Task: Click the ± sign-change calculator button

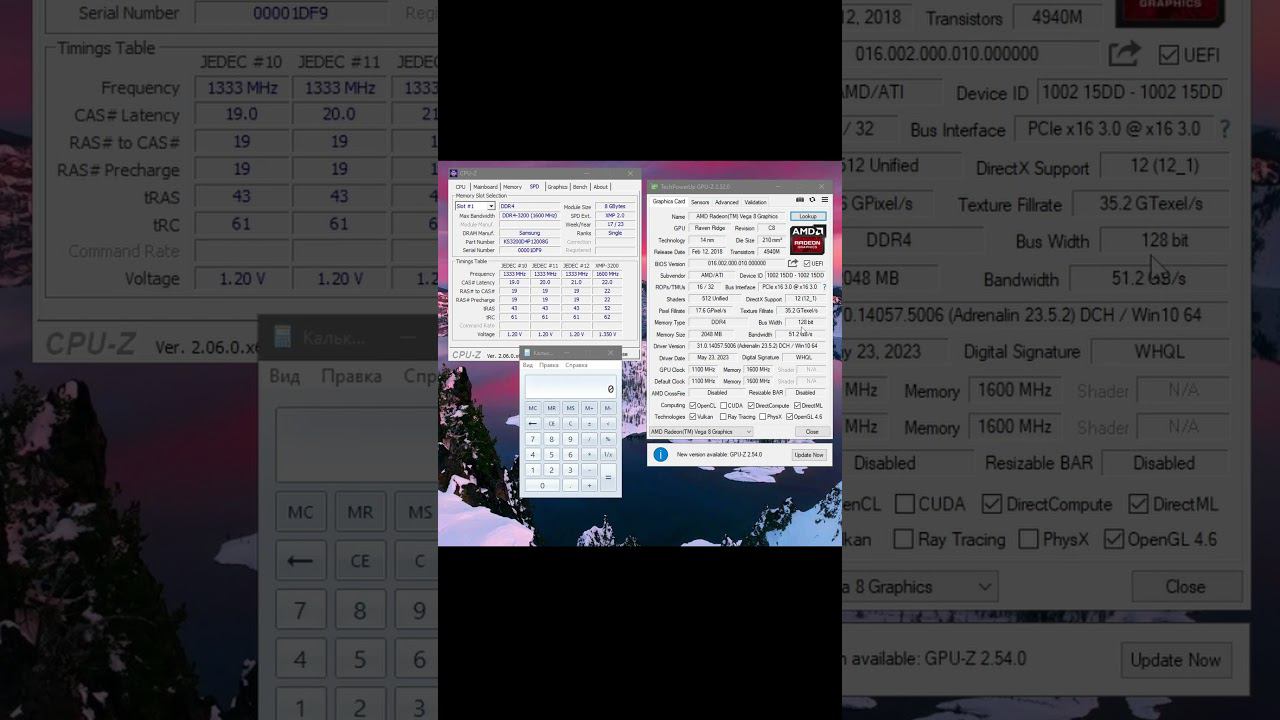Action: tap(589, 423)
